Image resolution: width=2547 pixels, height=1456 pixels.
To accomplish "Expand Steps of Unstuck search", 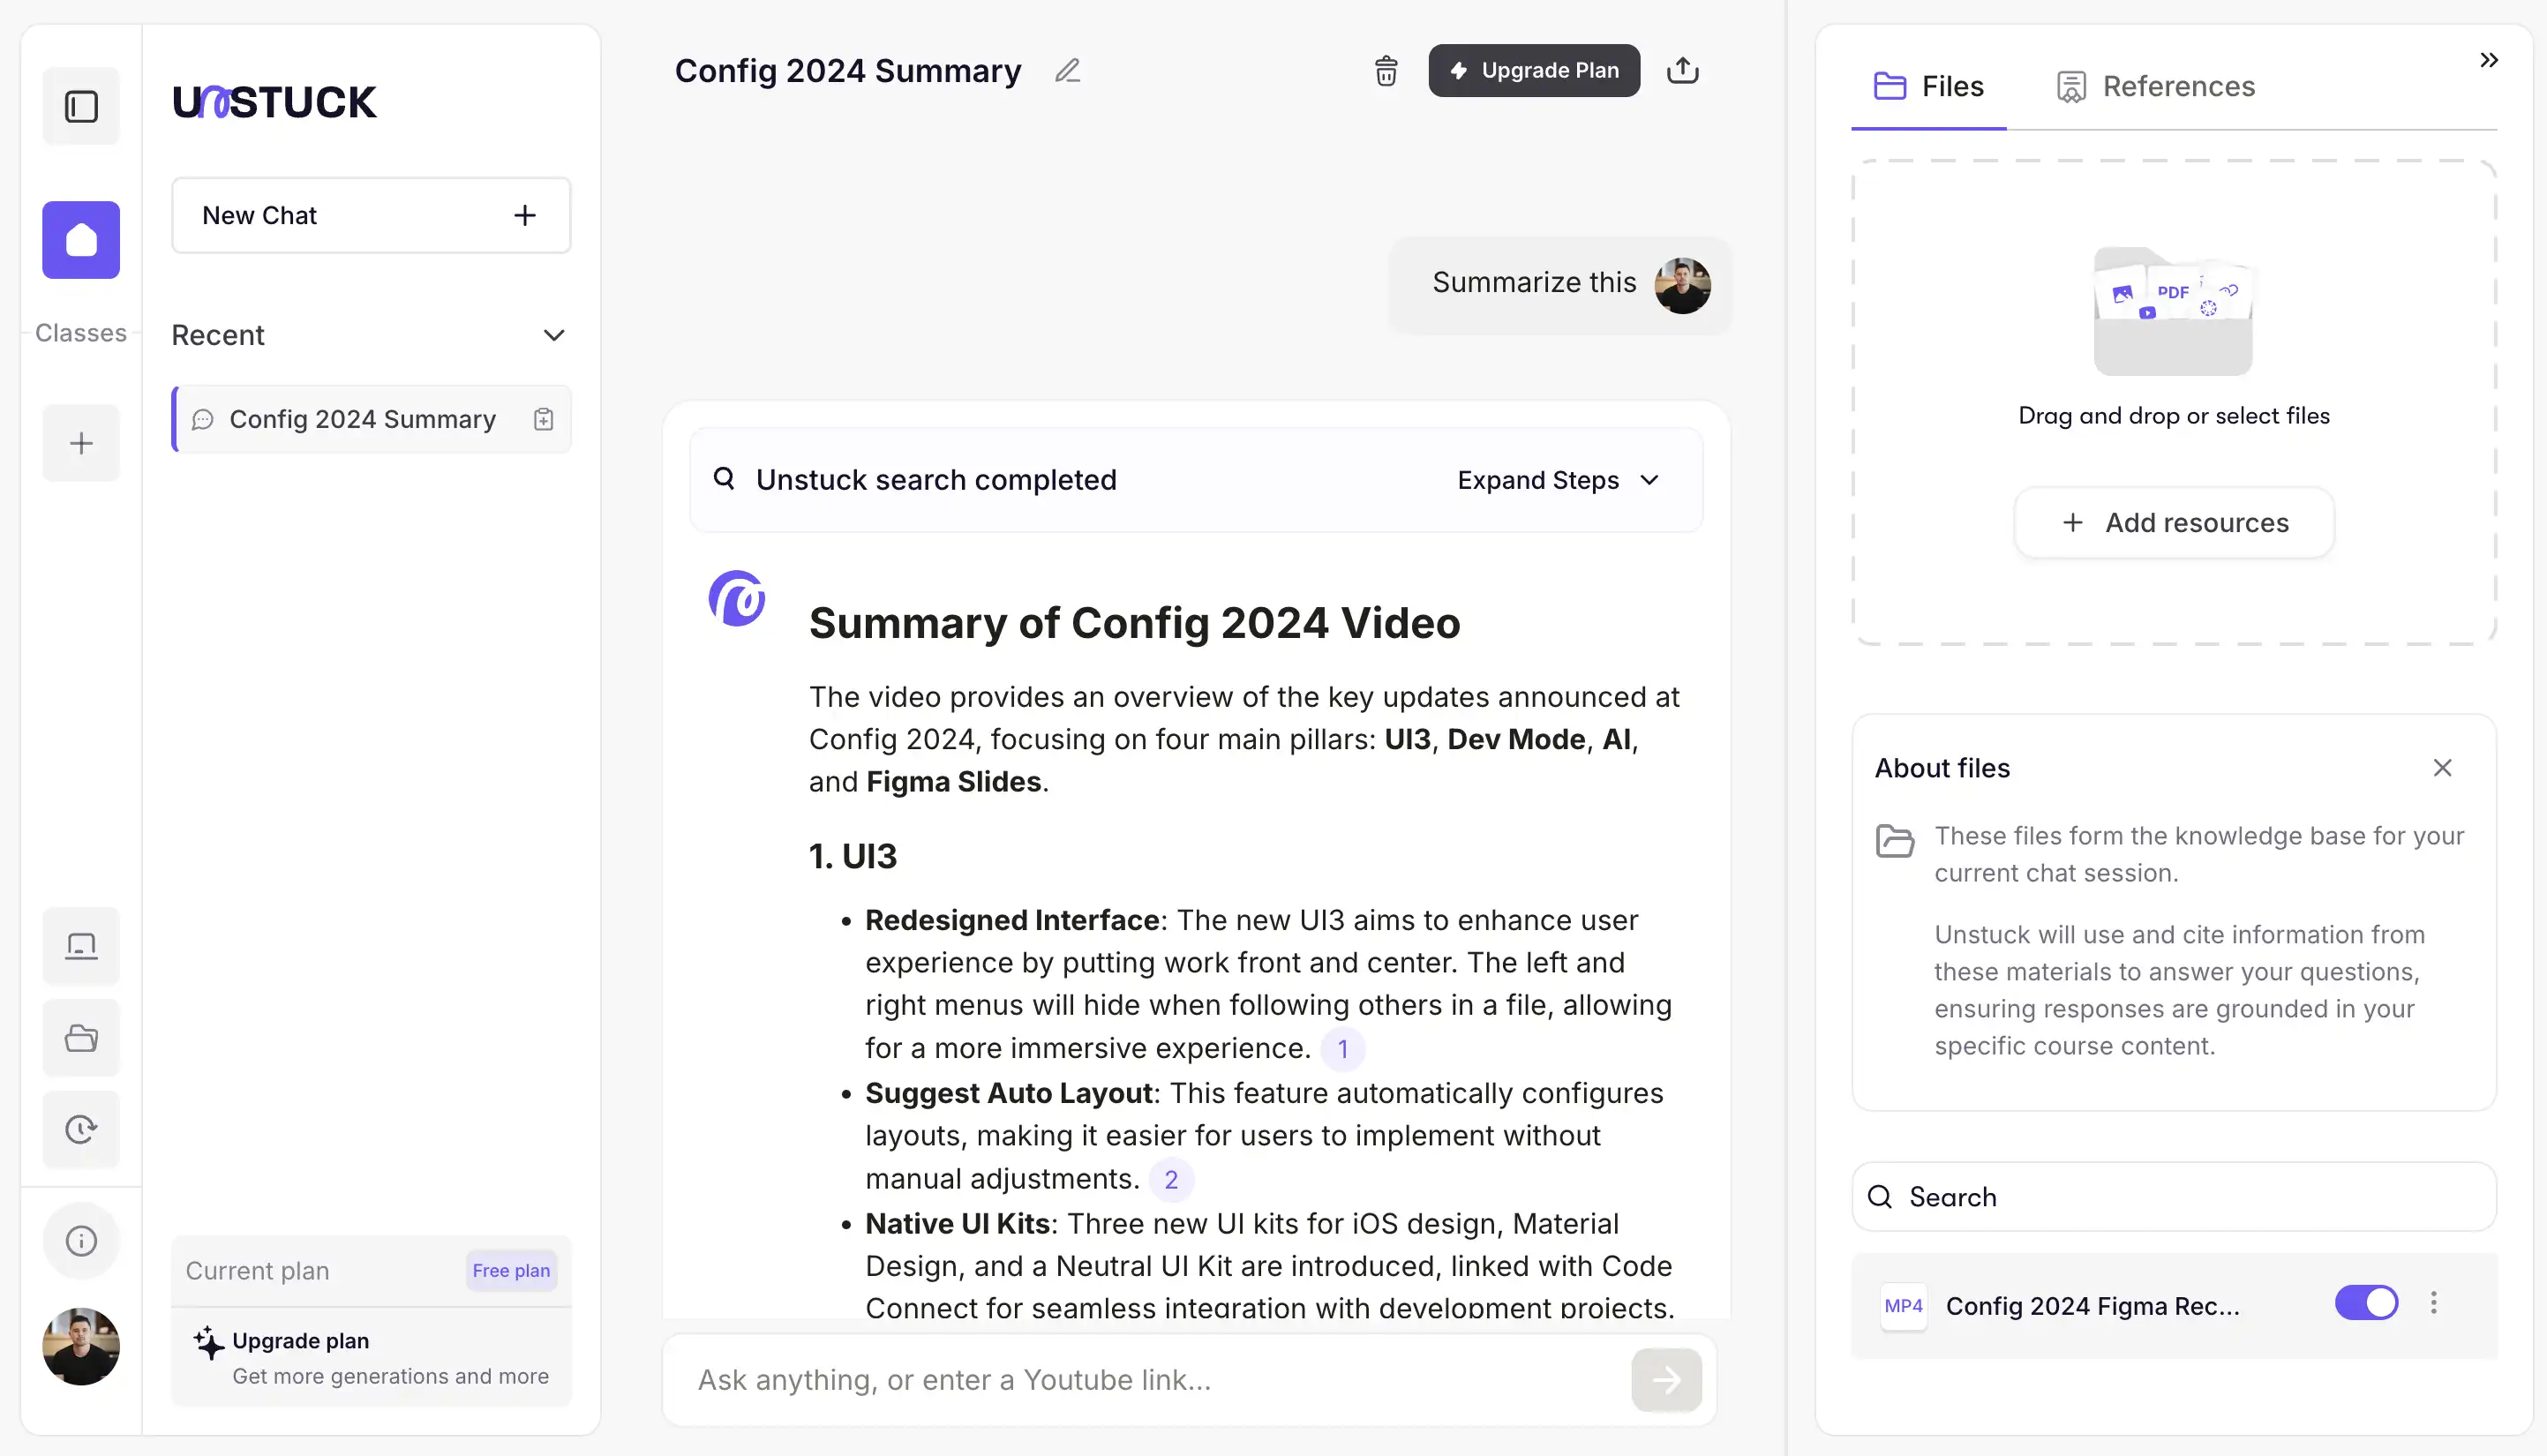I will point(1558,480).
